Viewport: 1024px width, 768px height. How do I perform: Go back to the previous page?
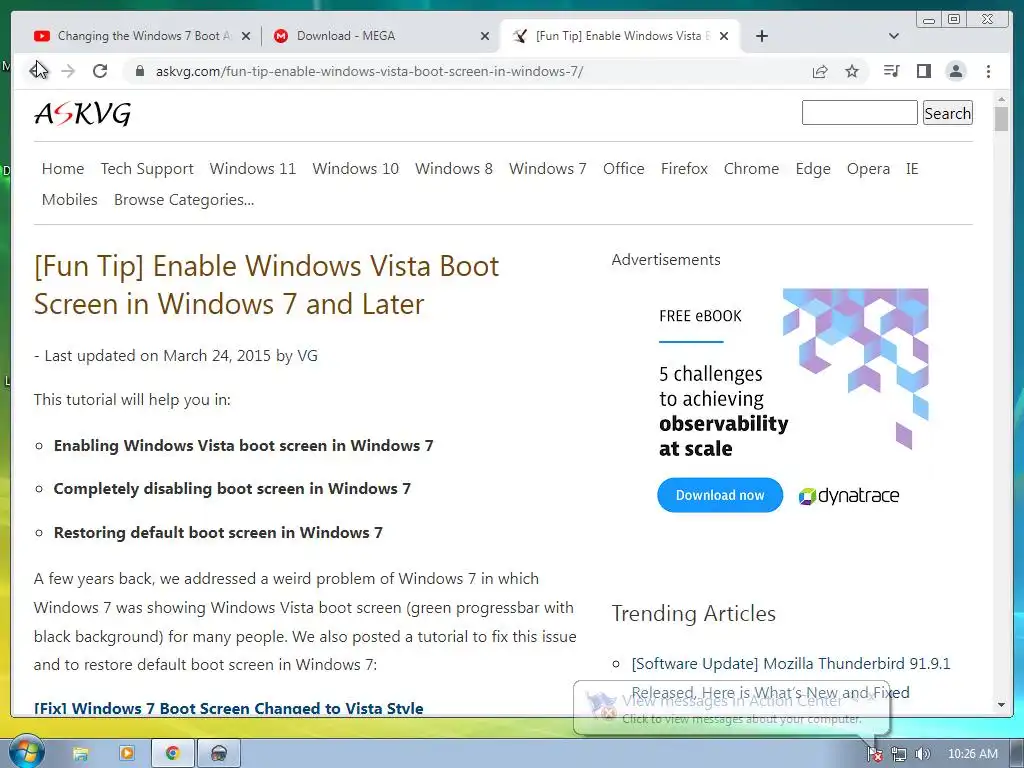(37, 71)
